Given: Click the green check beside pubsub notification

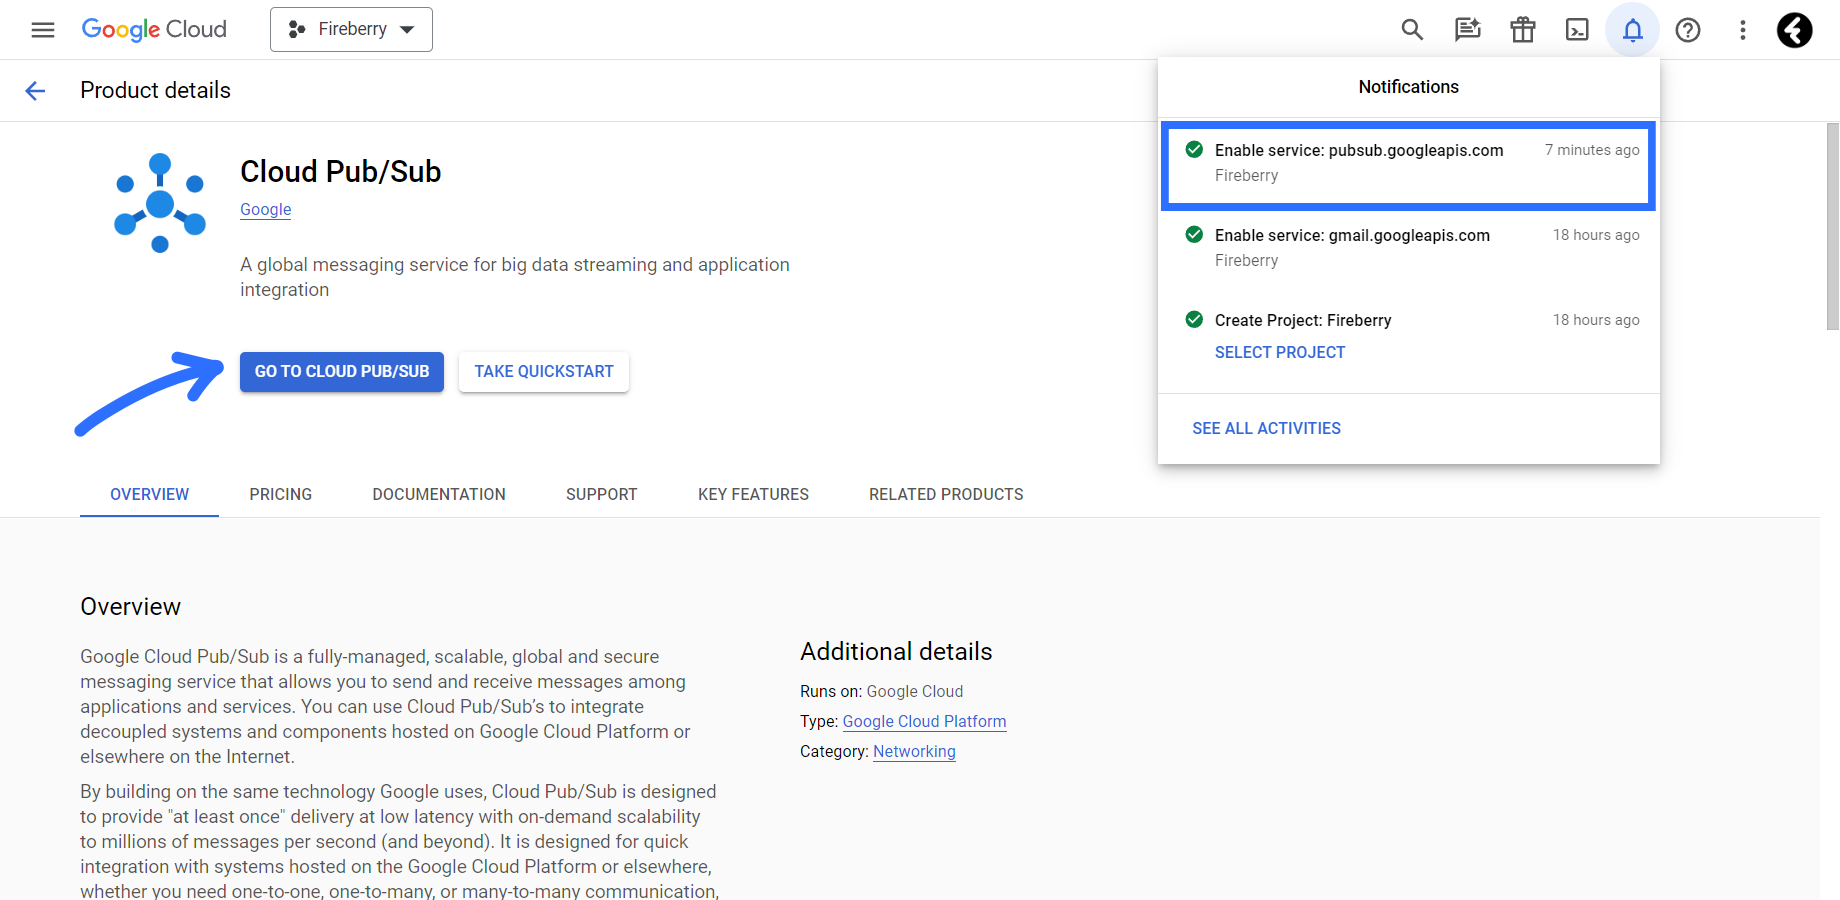Looking at the screenshot, I should [x=1194, y=150].
